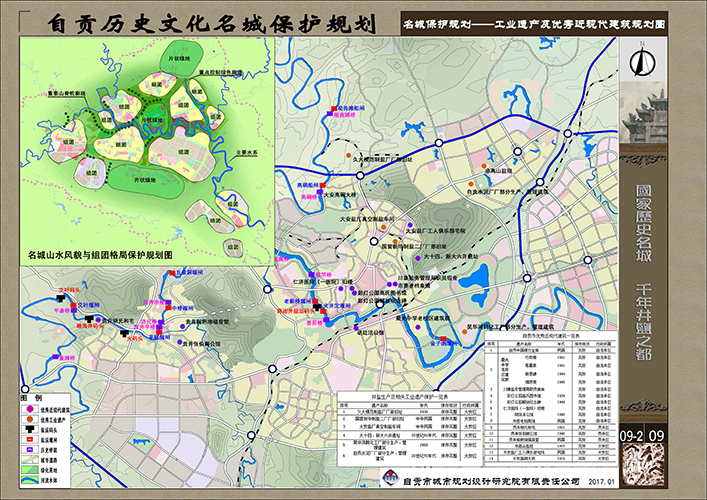The image size is (707, 500).
Task: Click the 图例 legend heading
Action: point(31,398)
